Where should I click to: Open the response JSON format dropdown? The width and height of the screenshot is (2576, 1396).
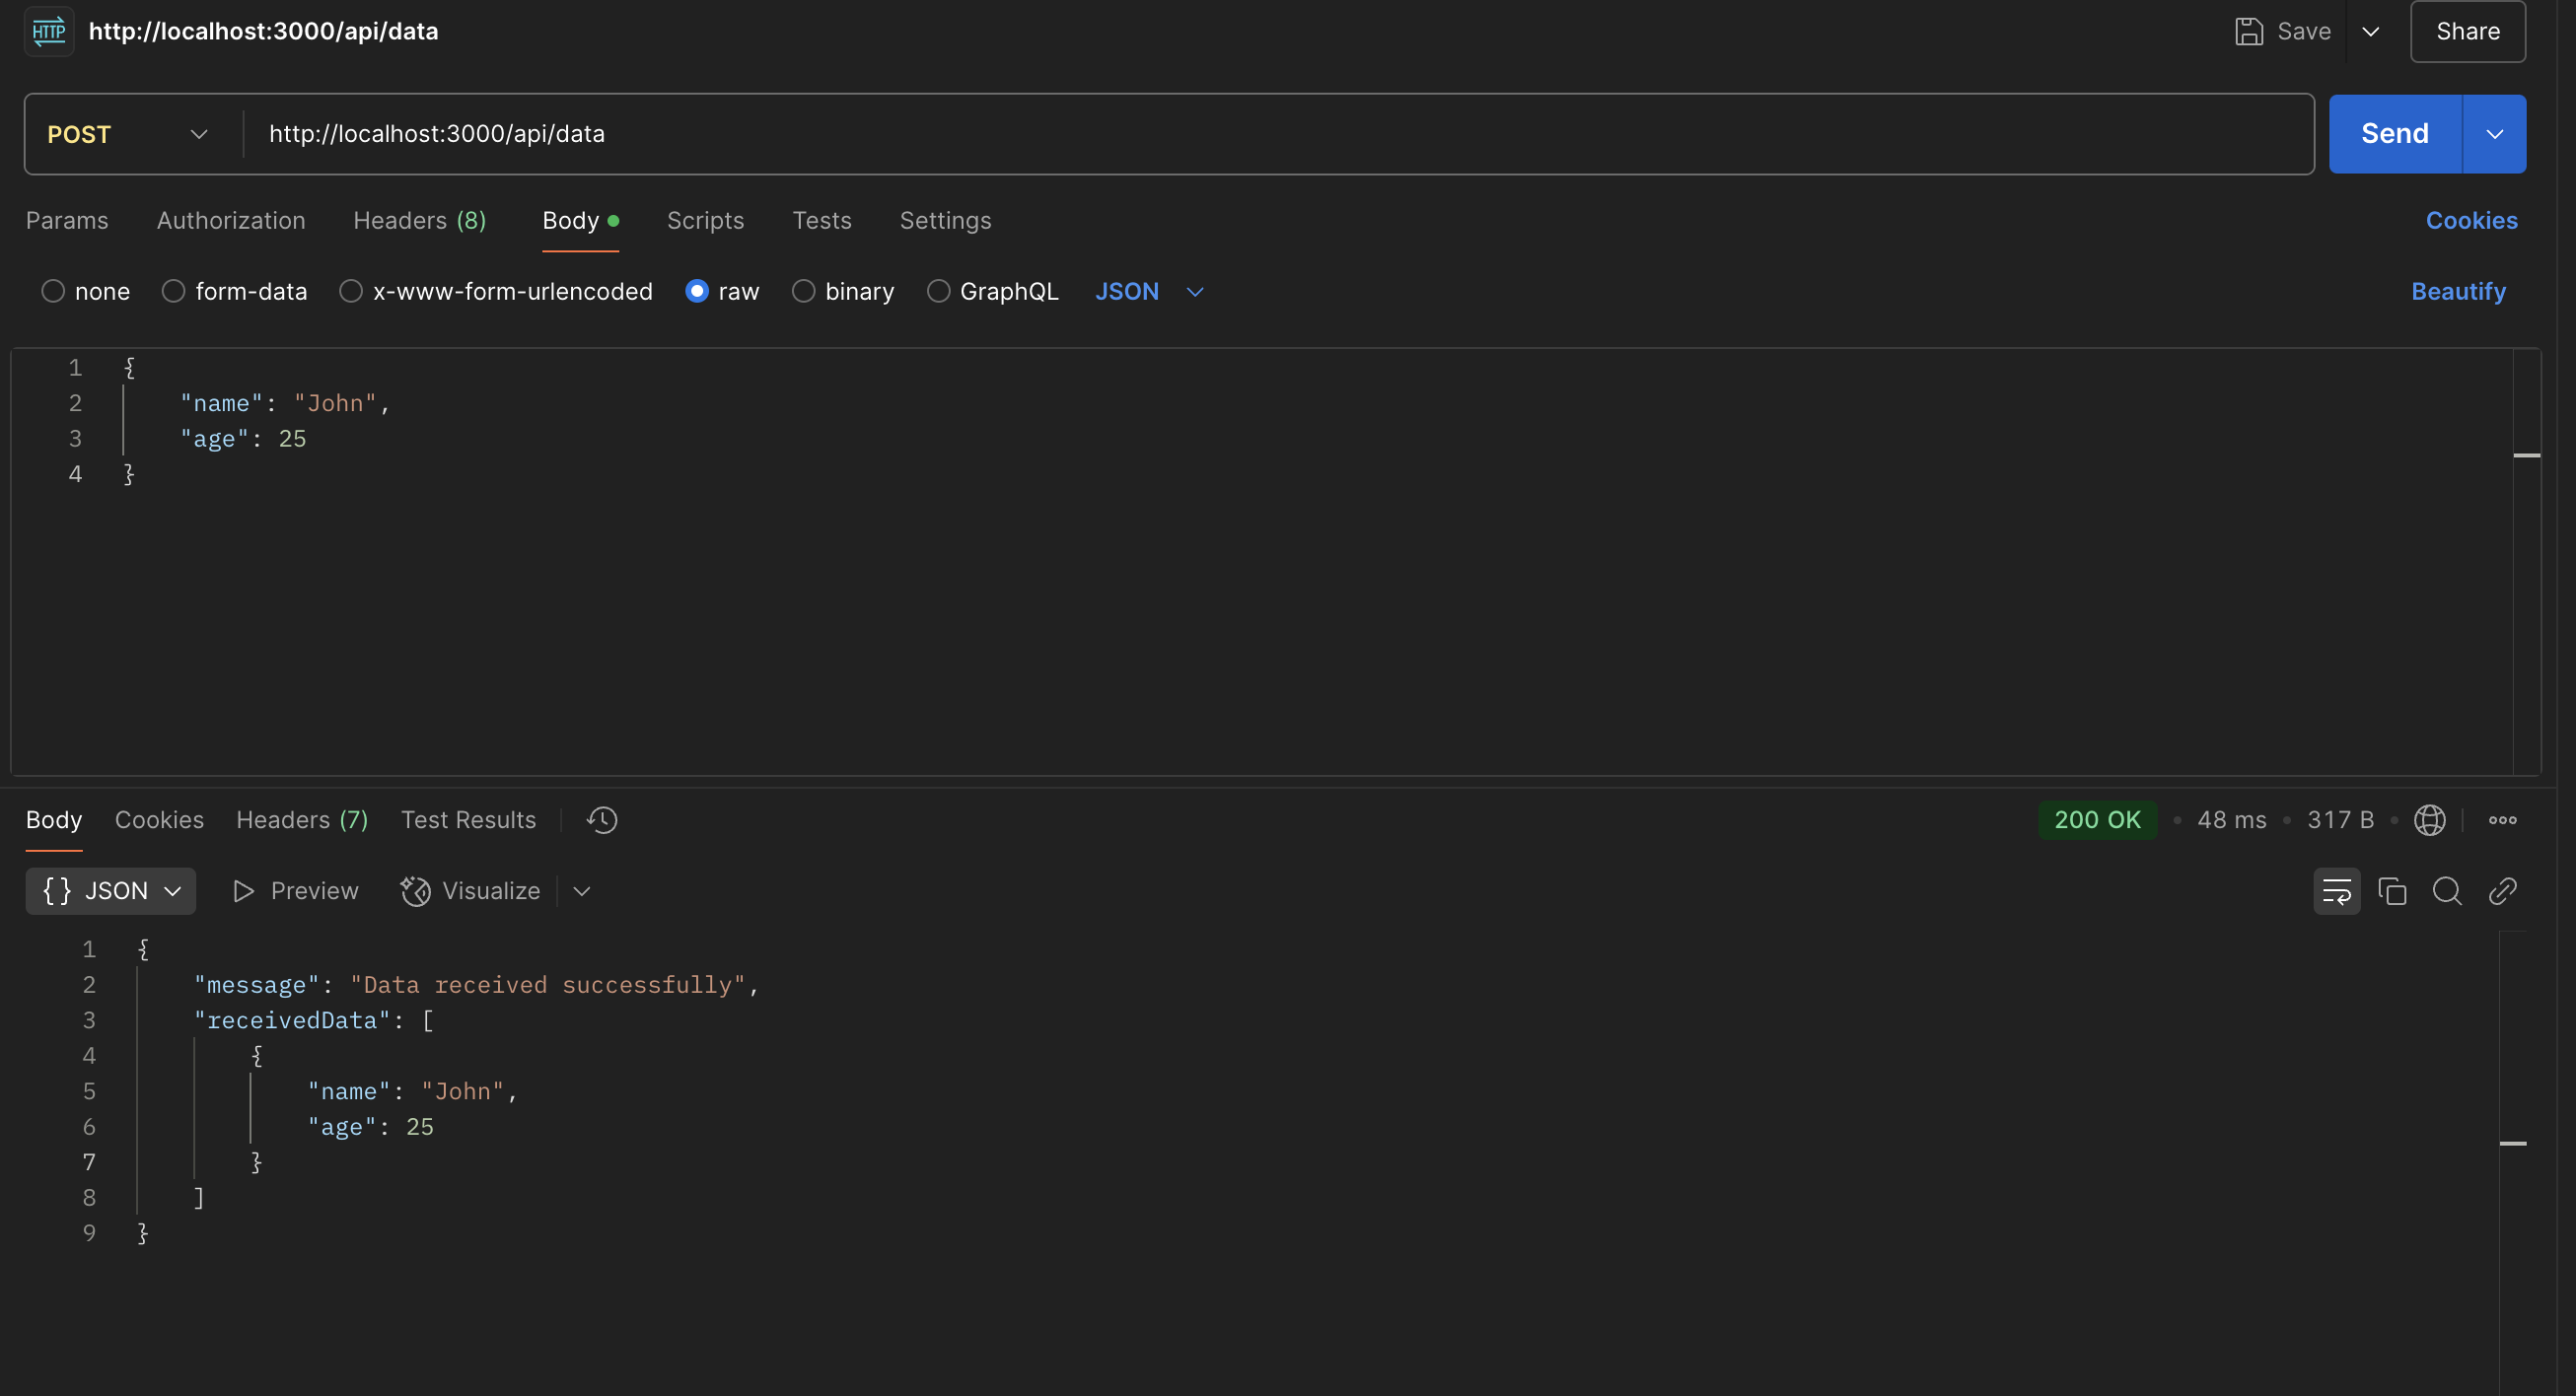[111, 891]
